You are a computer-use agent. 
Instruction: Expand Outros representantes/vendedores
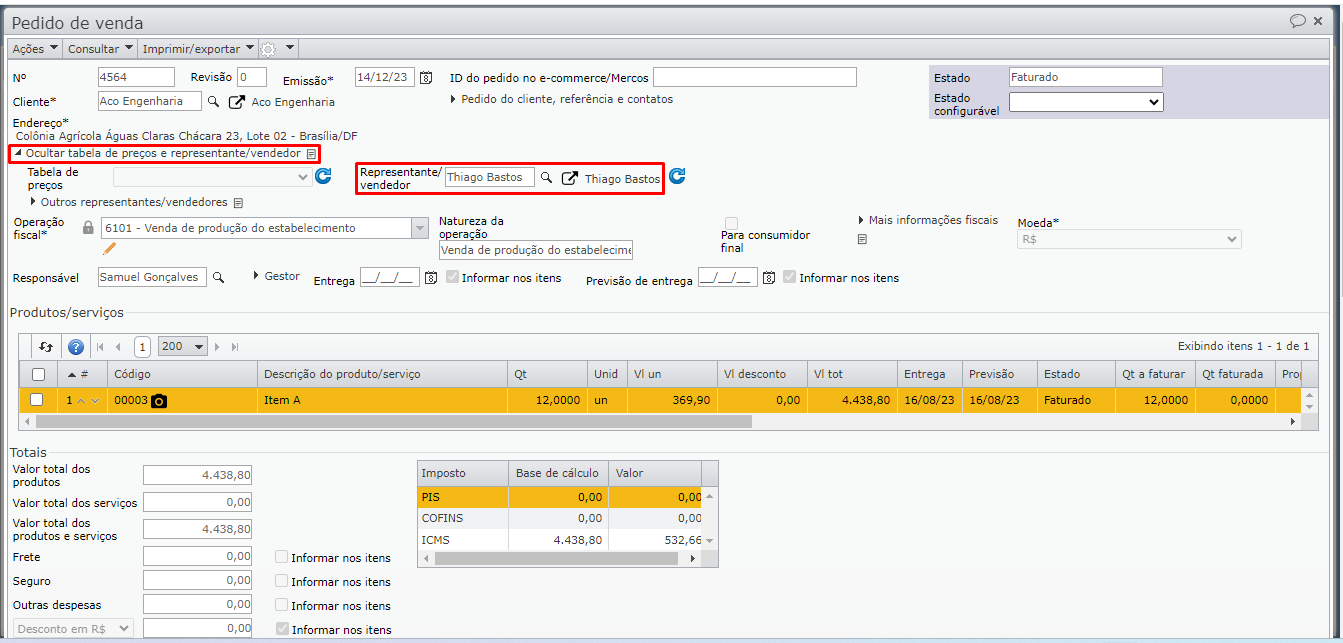click(x=129, y=202)
